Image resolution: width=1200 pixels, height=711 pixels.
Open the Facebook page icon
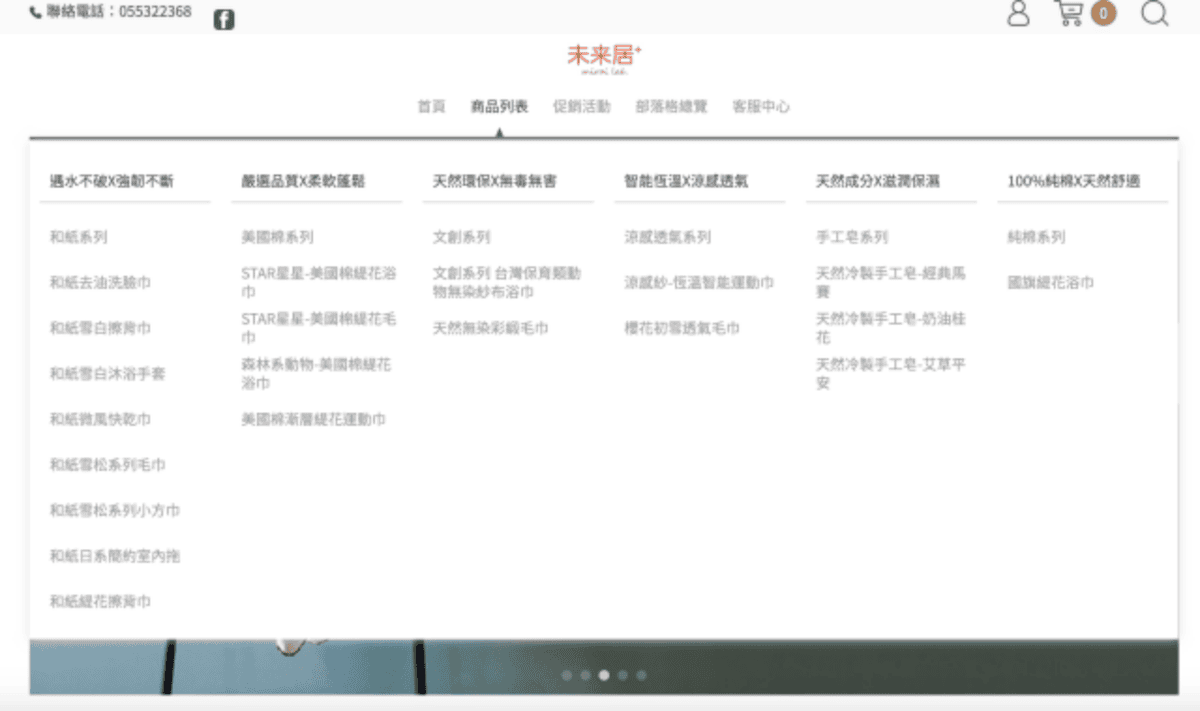(224, 19)
